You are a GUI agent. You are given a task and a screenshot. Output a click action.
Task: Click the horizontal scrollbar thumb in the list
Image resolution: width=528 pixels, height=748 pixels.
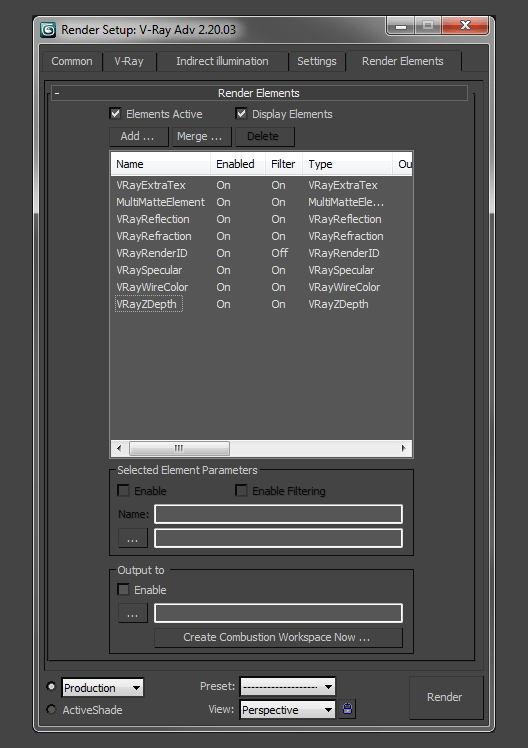coord(179,448)
